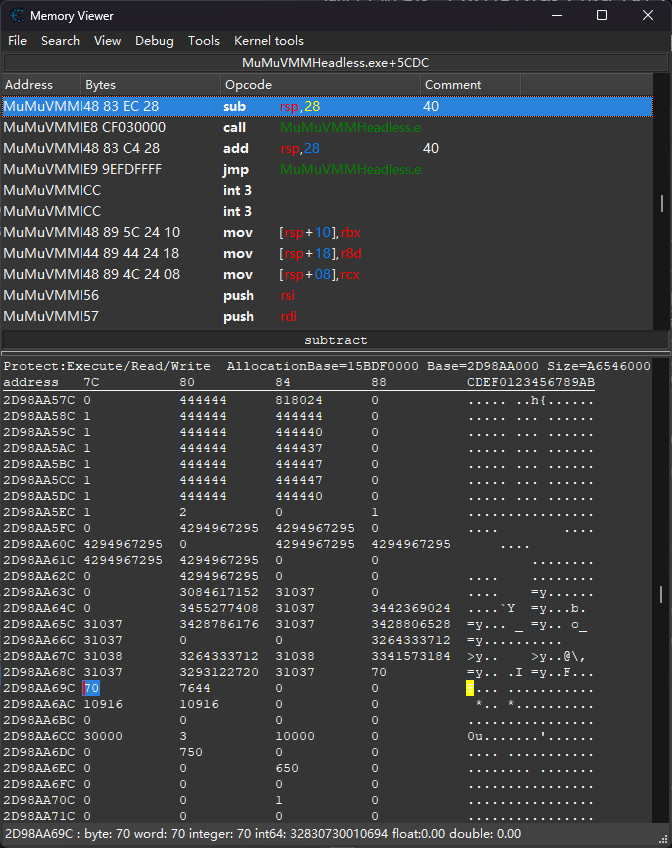The height and width of the screenshot is (848, 672).
Task: Click the MuMuVMMHeadless.exe+5CDC address header
Action: coord(335,63)
